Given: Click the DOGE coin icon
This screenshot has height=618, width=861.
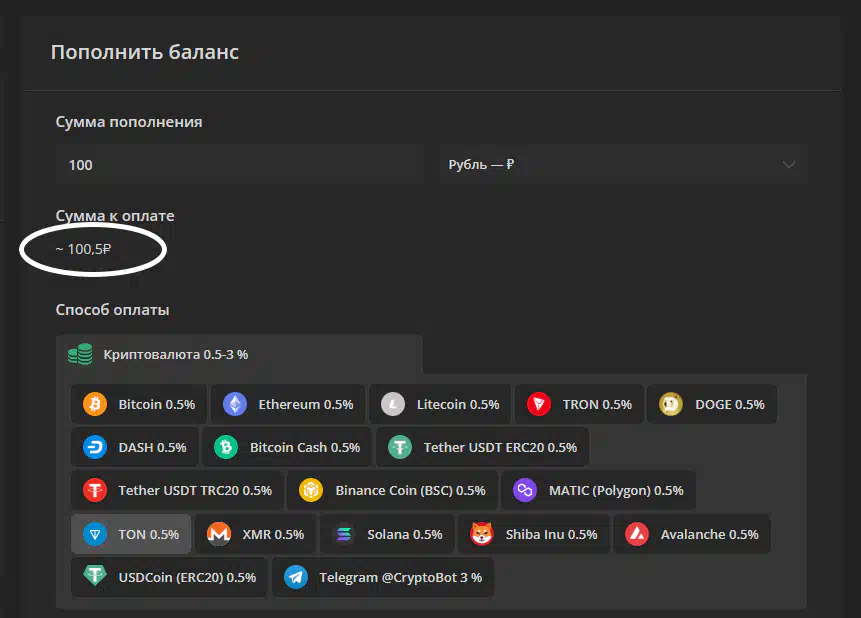Looking at the screenshot, I should [671, 405].
